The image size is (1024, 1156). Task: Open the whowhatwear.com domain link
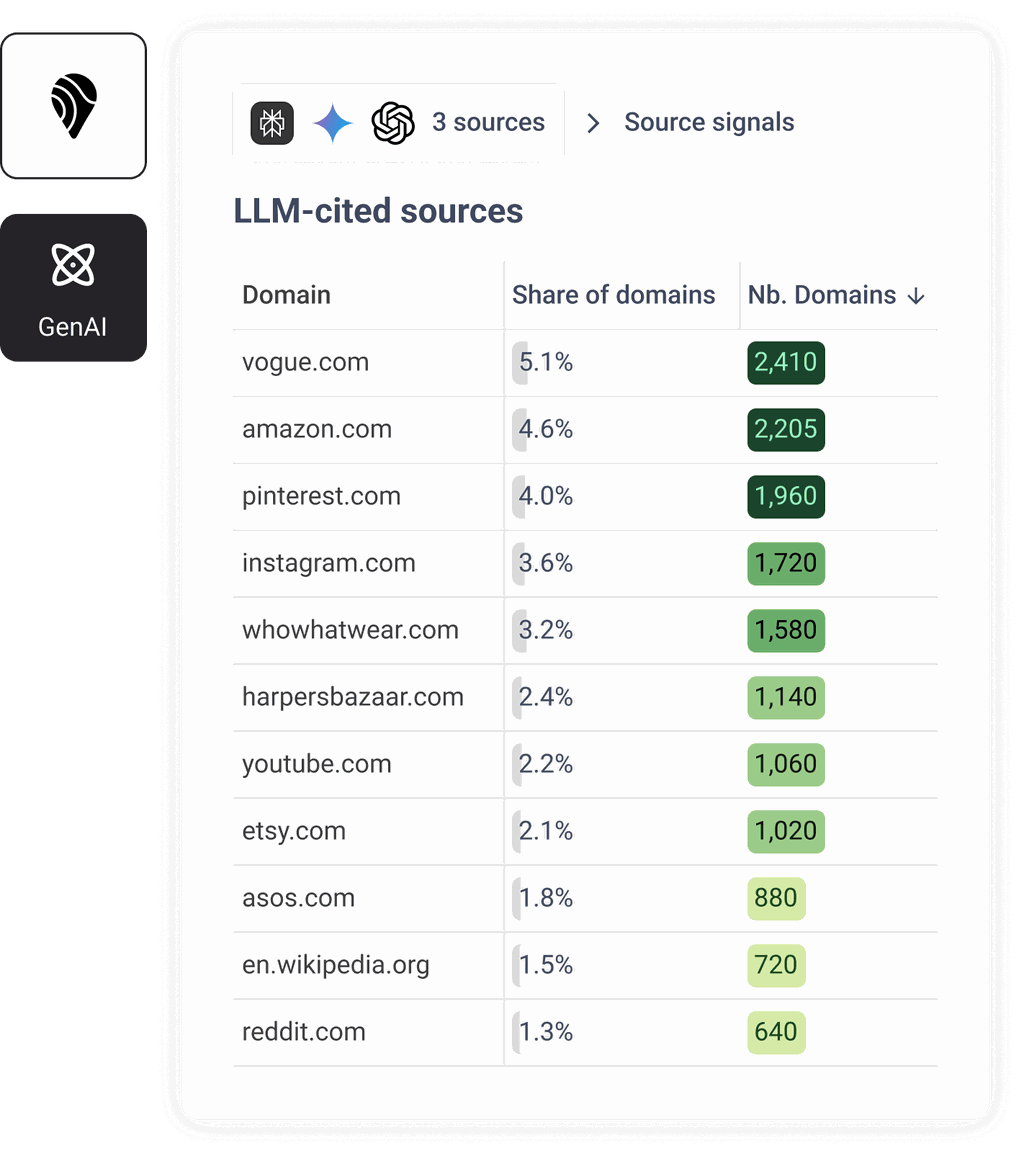pos(350,630)
